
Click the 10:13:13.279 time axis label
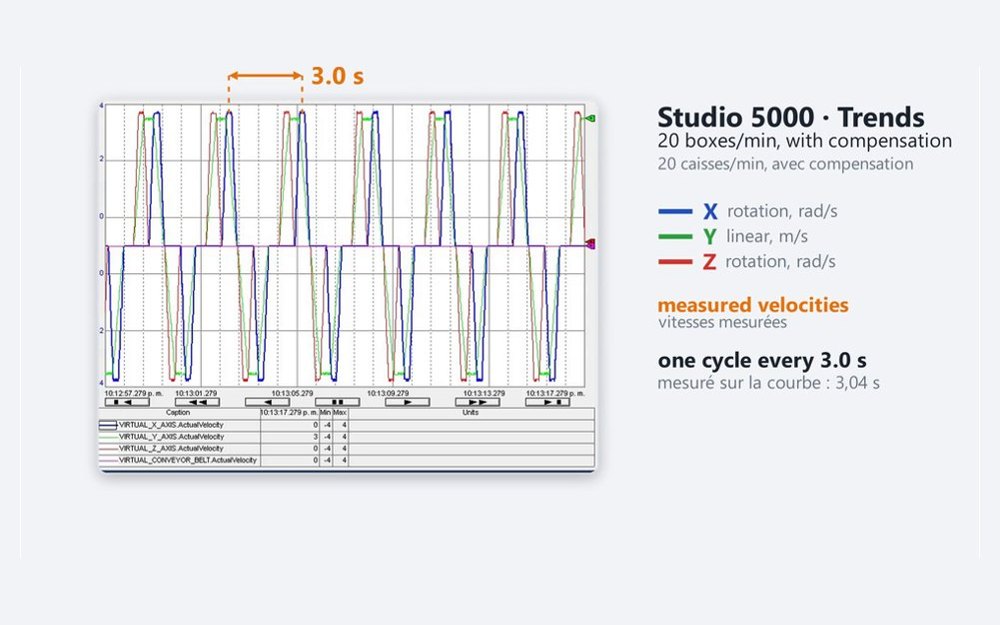(483, 393)
